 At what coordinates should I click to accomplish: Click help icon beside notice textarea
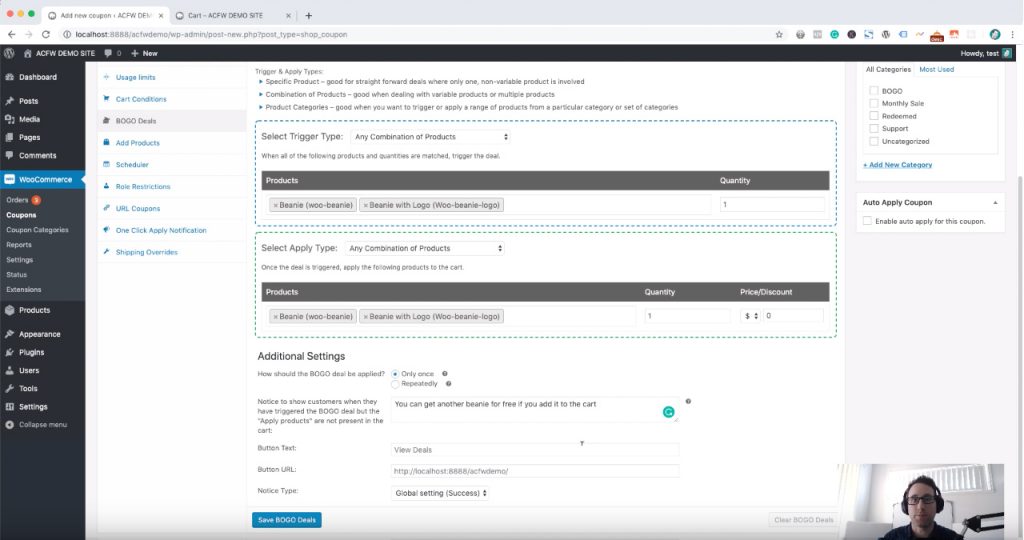[x=688, y=402]
